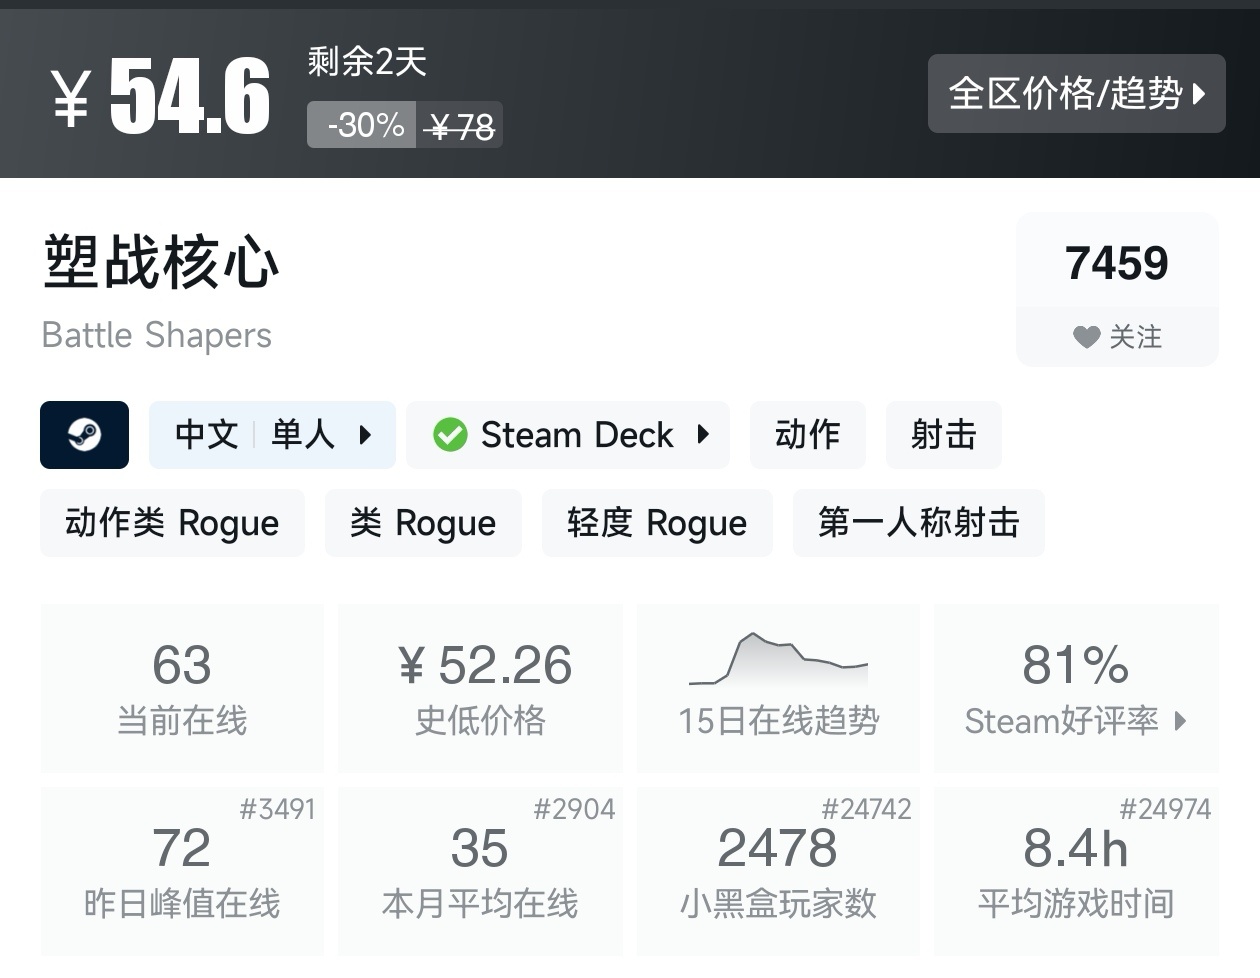Viewport: 1260px width, 978px height.
Task: Click the green Steam Deck verified checkmark
Action: pos(450,435)
